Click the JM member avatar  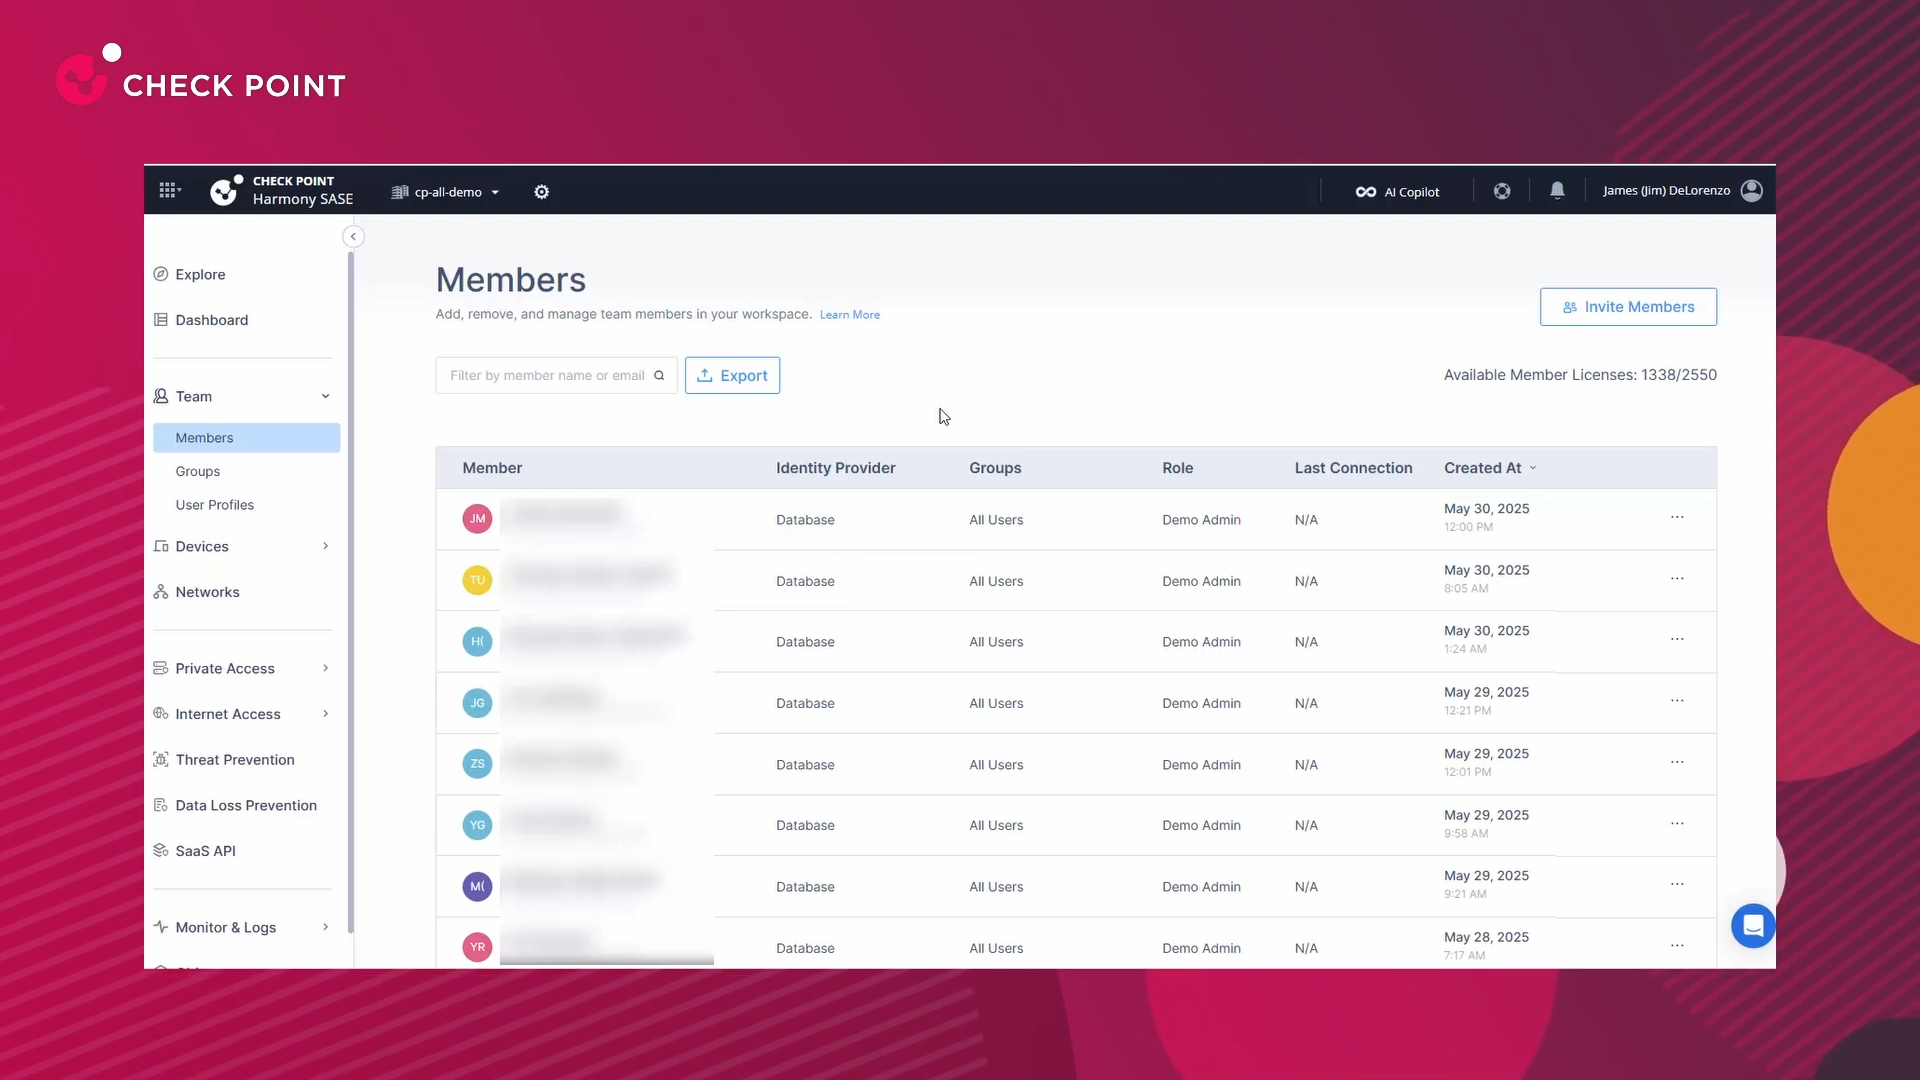tap(477, 519)
